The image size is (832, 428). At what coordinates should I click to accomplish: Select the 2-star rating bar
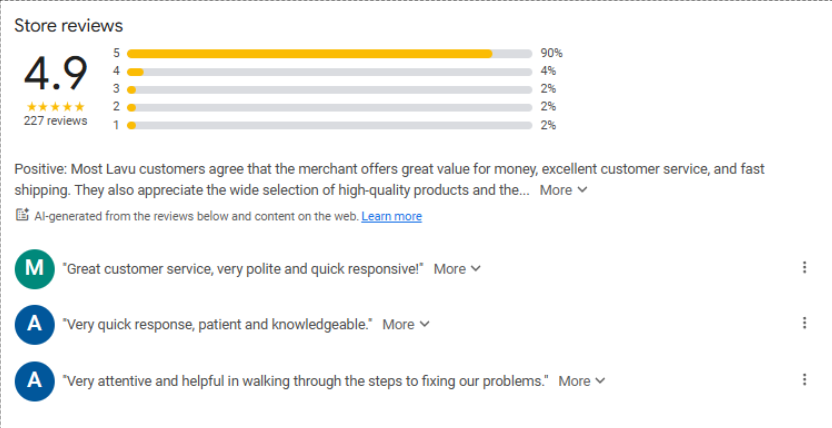pos(330,107)
